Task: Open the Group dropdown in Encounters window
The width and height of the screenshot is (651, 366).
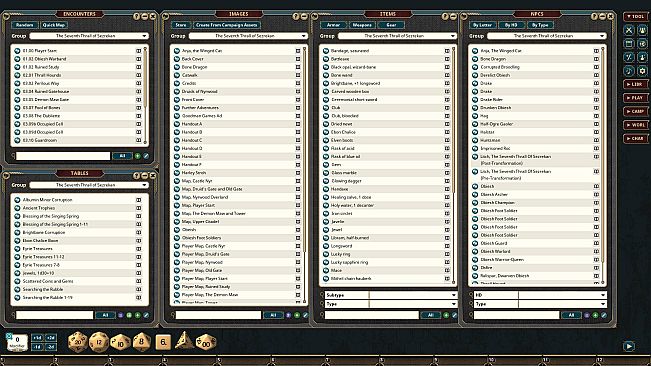Action: [x=89, y=36]
